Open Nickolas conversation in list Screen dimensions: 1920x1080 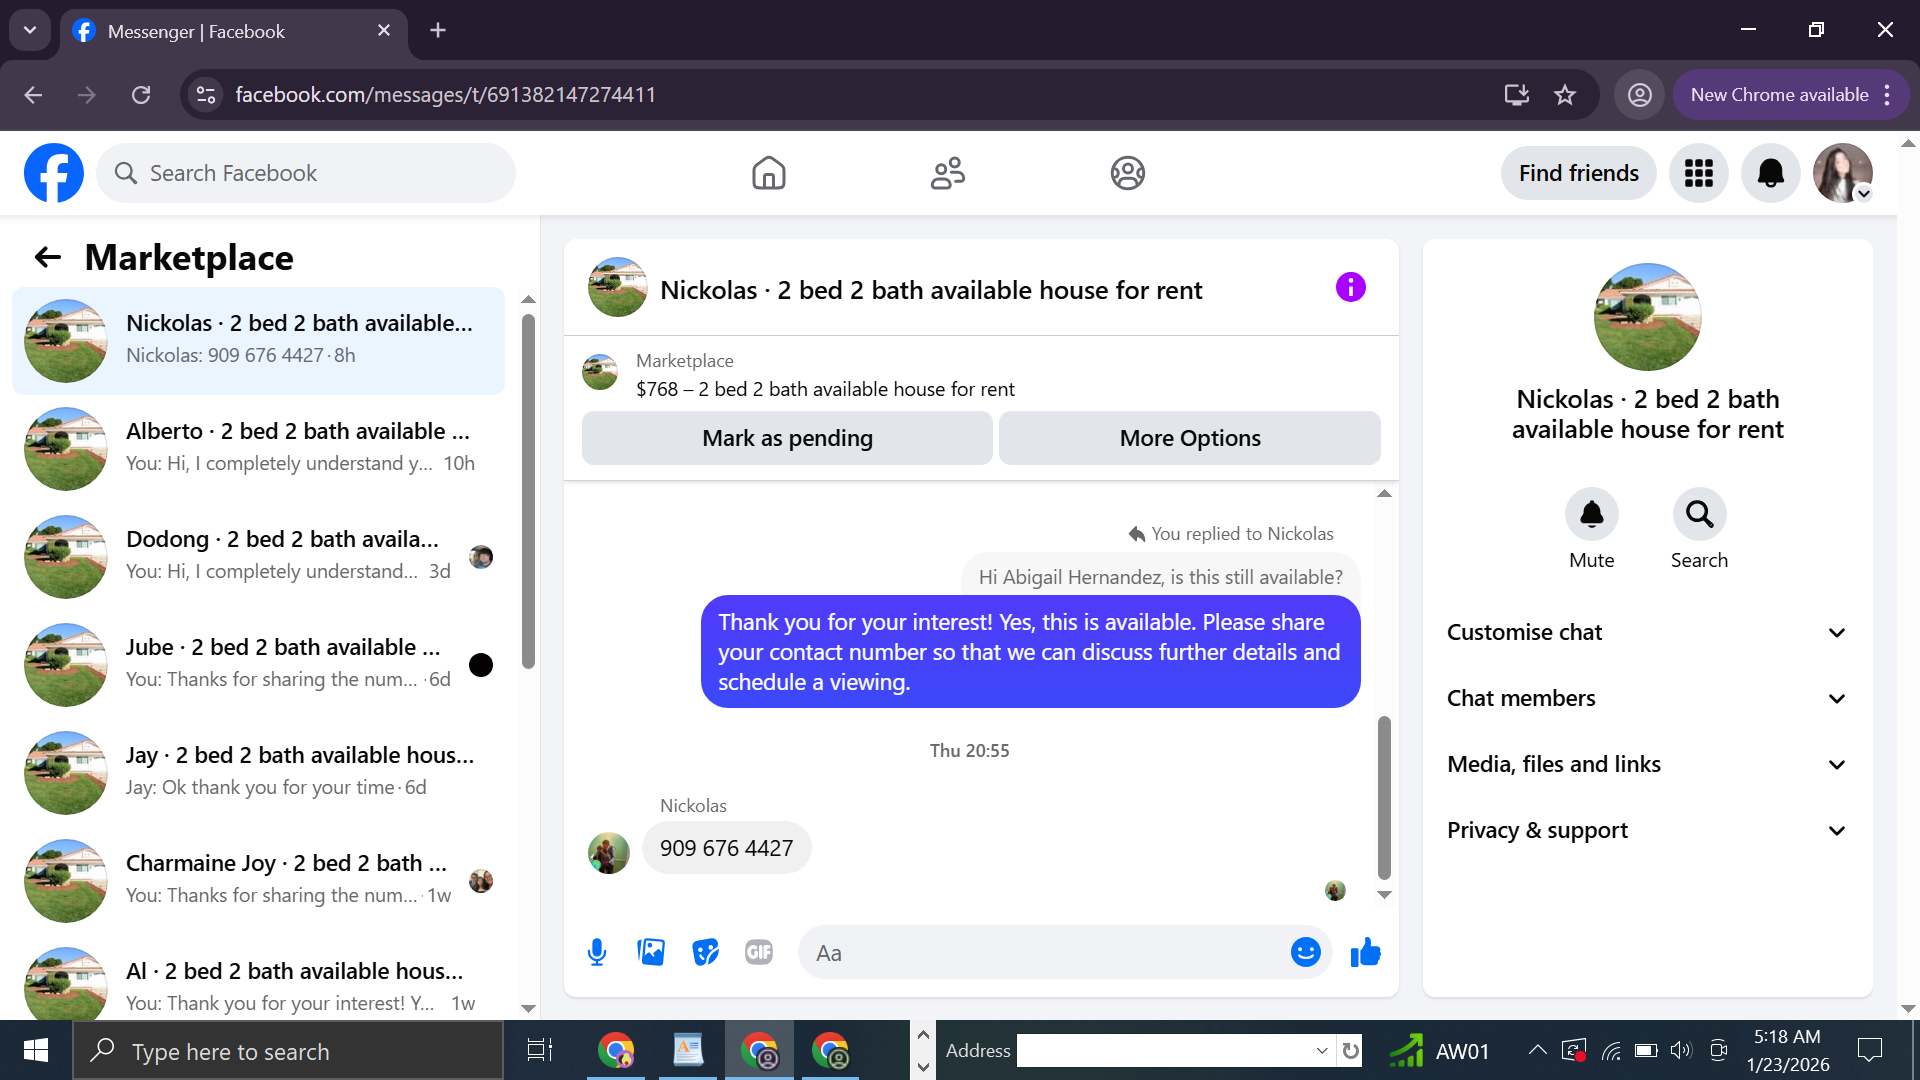click(258, 340)
